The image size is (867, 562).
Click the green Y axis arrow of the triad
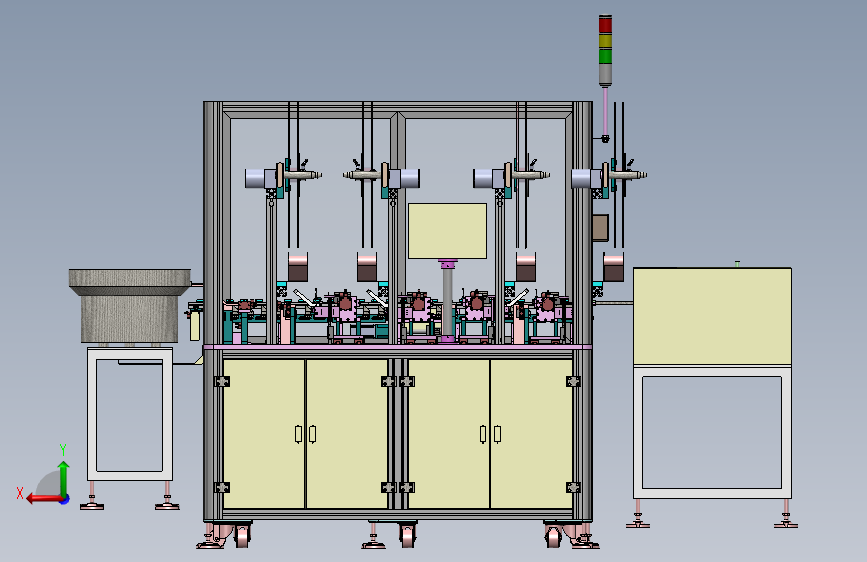64,478
